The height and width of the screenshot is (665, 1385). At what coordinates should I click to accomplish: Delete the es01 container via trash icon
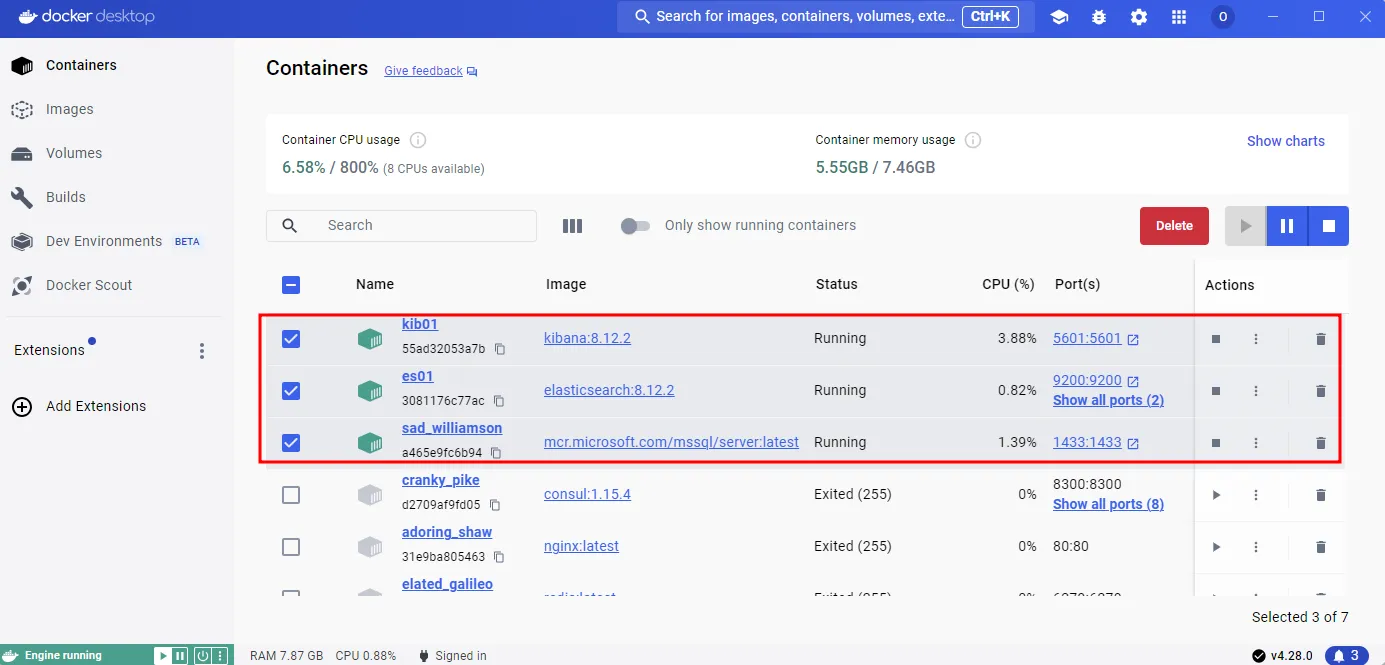coord(1321,391)
